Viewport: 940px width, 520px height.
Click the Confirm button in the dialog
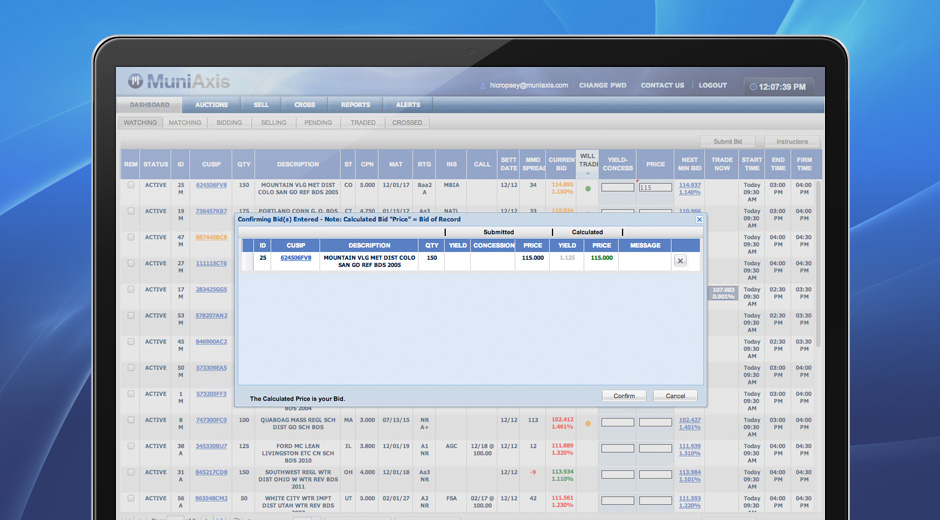click(x=624, y=396)
